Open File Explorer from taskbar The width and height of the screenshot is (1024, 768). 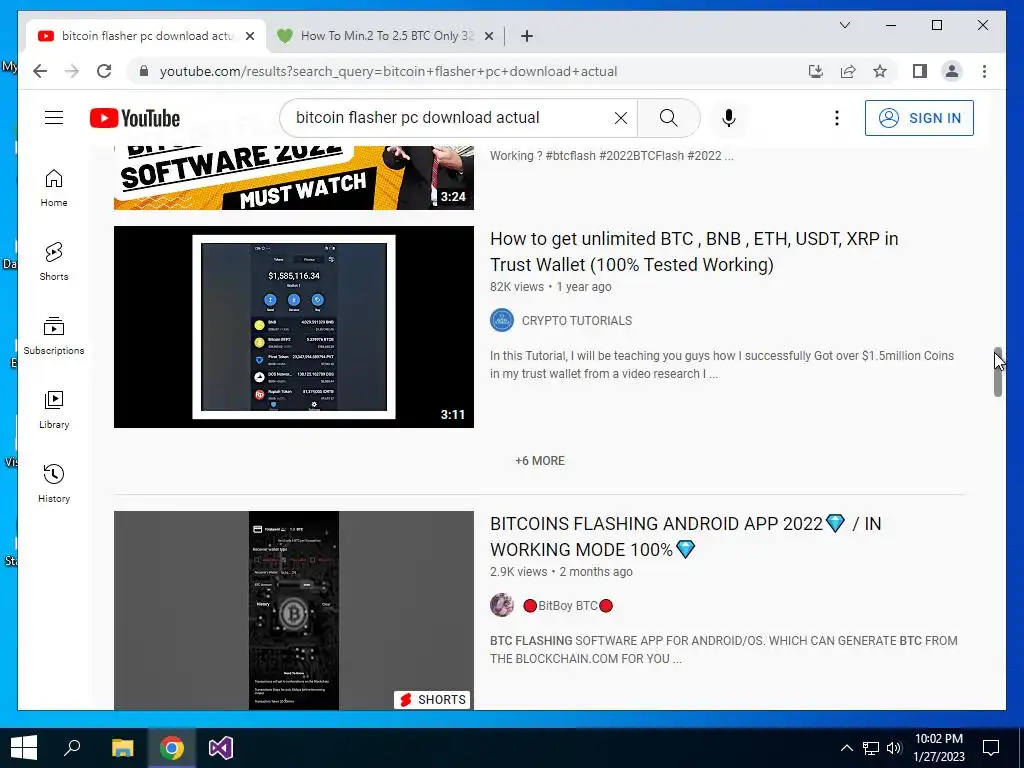tap(122, 748)
